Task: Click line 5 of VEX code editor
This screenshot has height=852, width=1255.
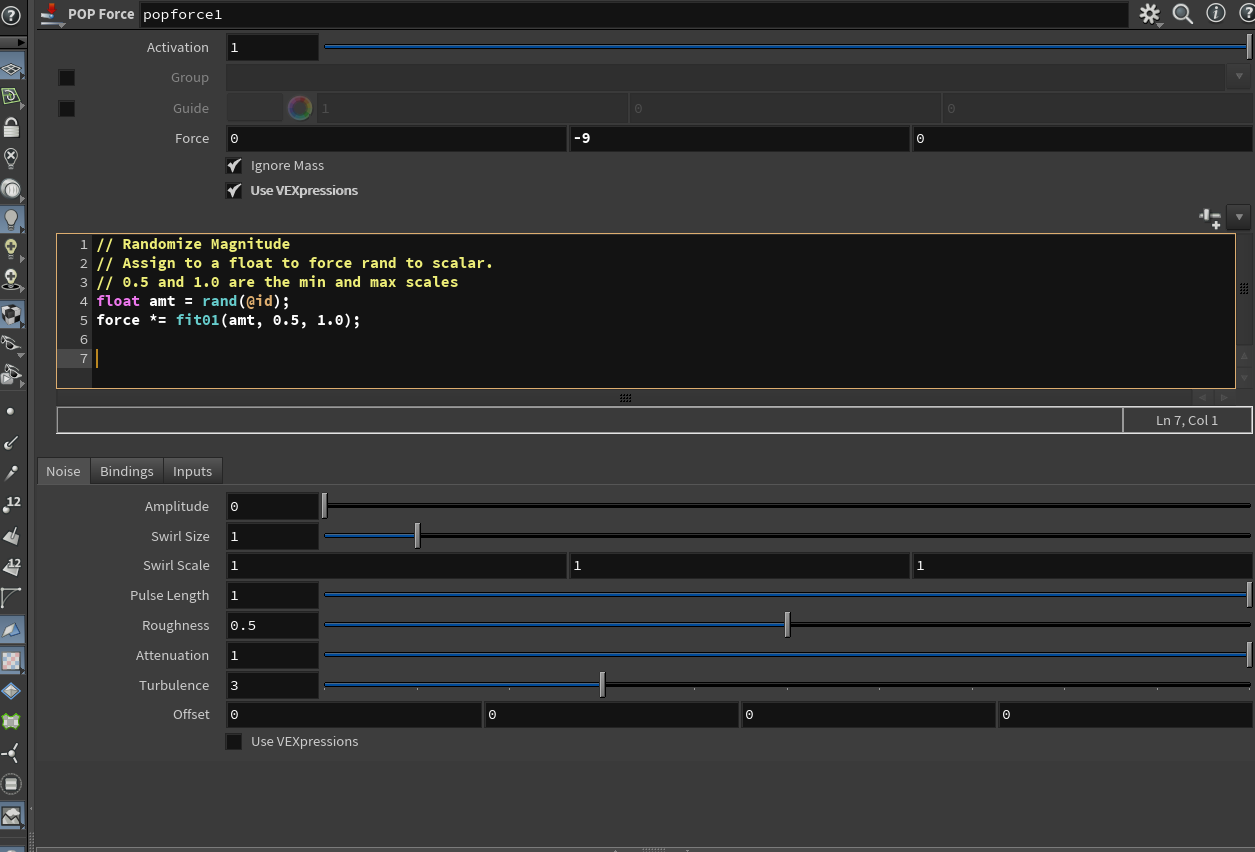Action: (228, 320)
